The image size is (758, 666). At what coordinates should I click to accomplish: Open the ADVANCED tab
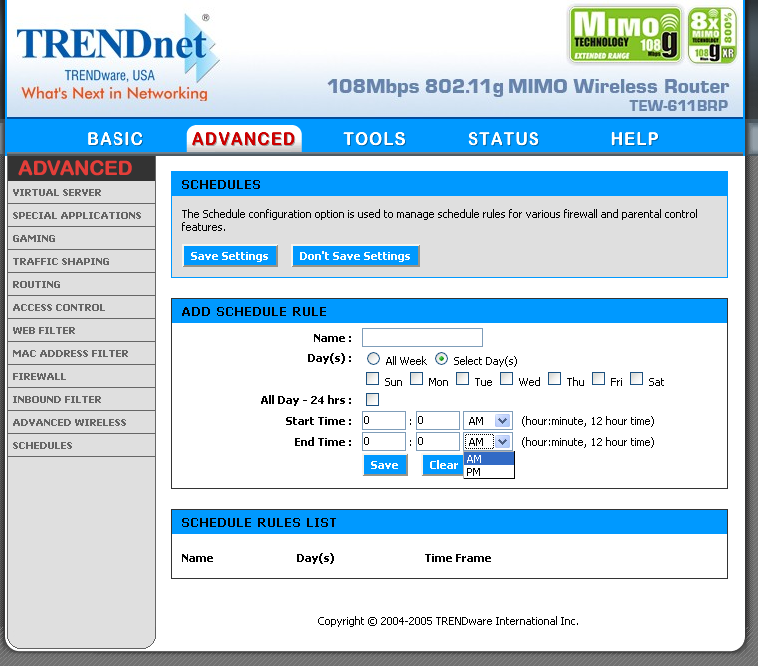244,139
